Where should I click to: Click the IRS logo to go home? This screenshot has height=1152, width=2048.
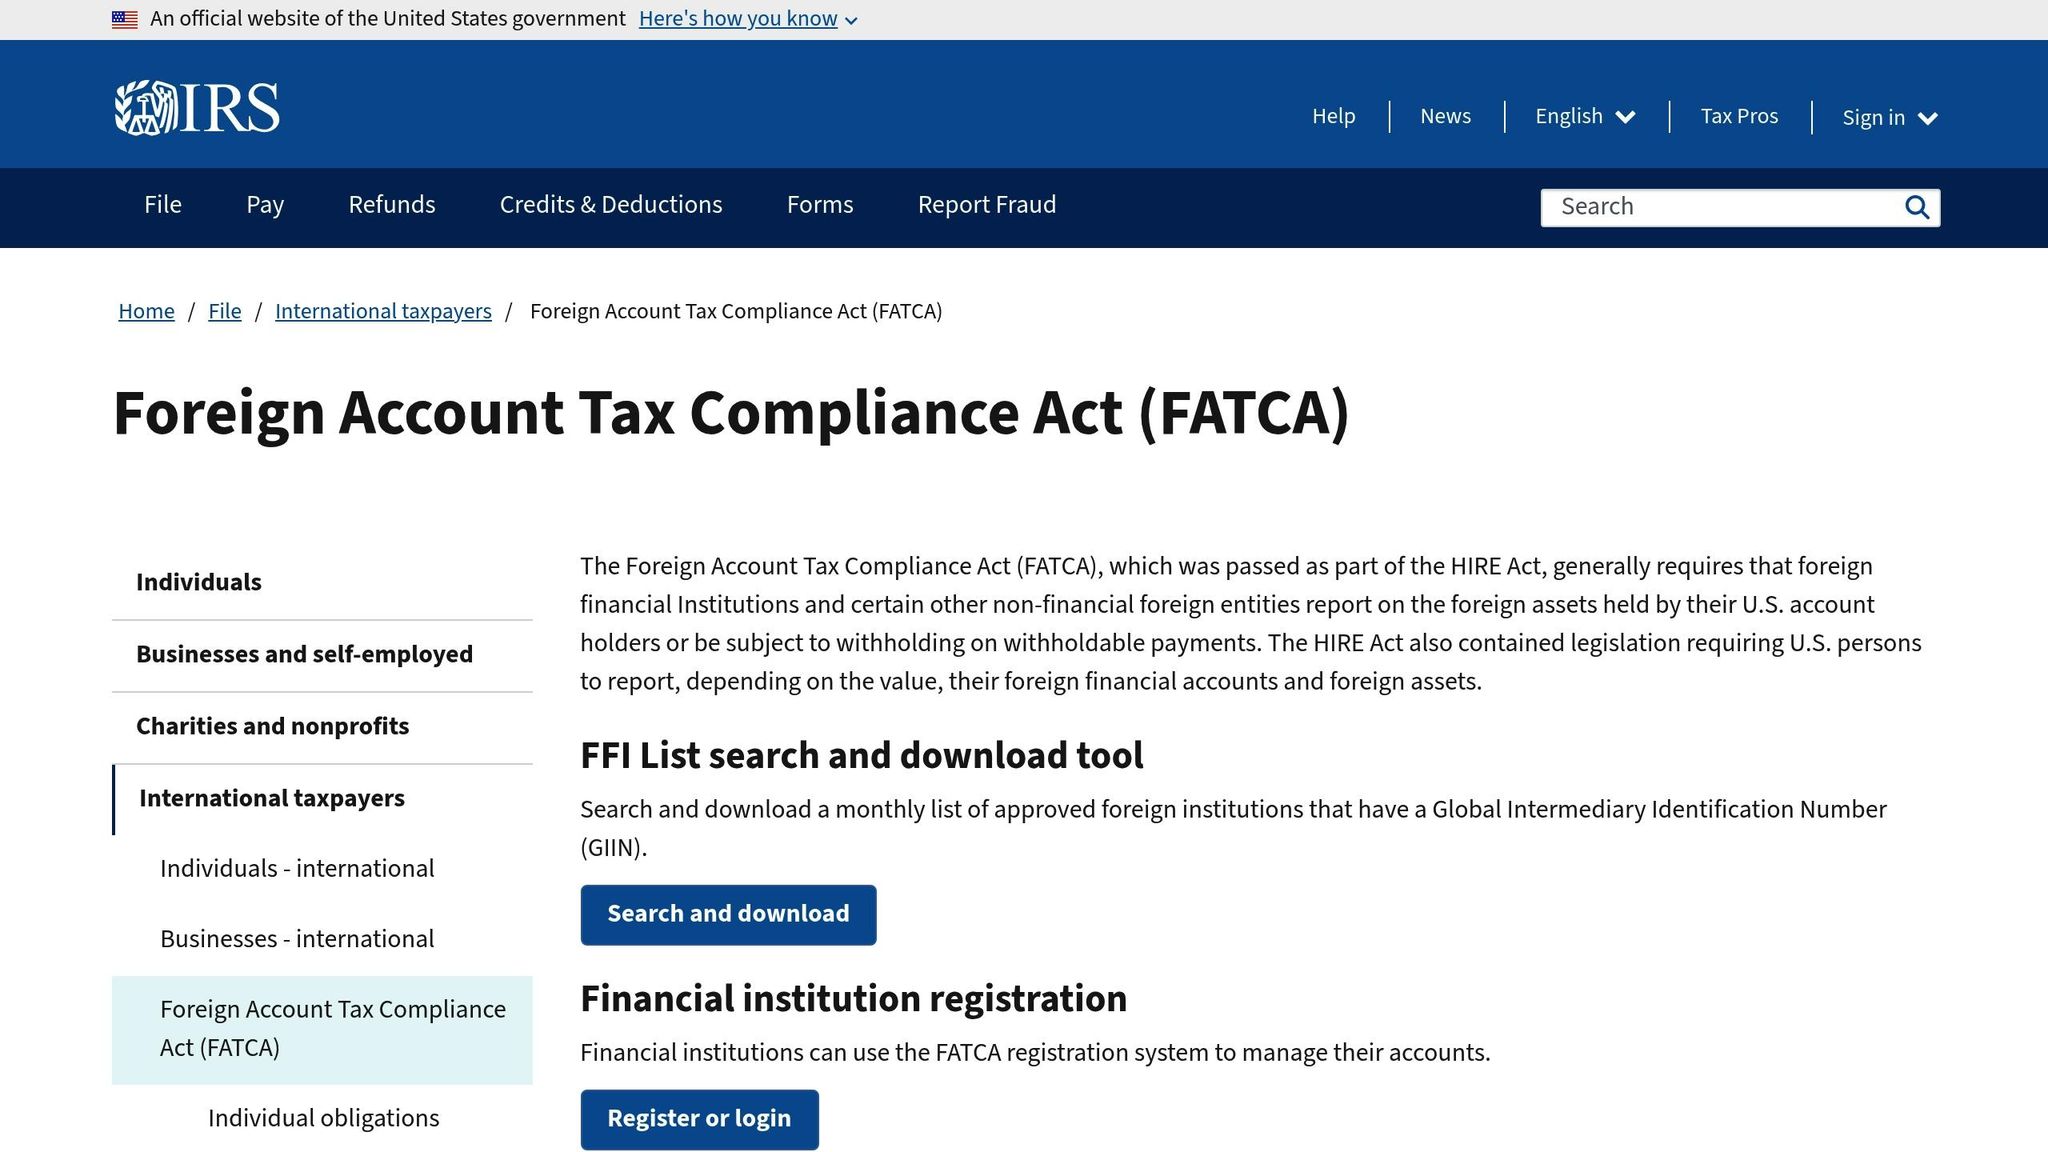point(196,105)
